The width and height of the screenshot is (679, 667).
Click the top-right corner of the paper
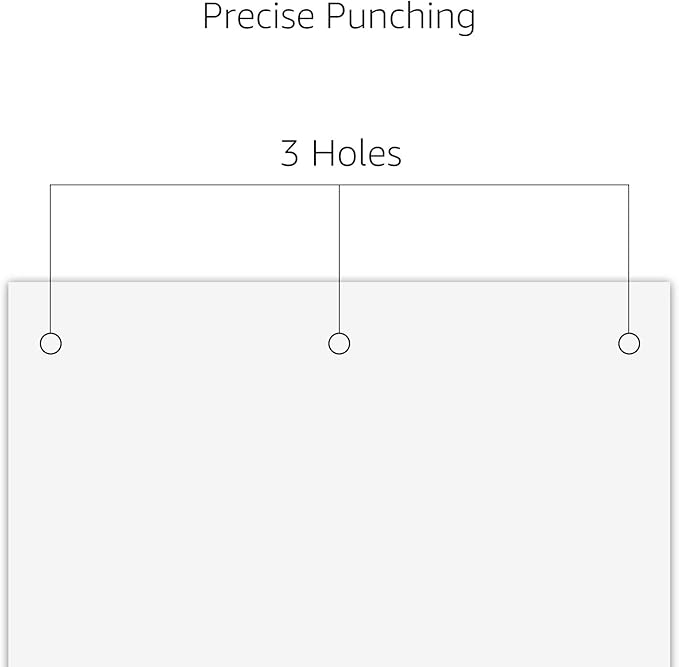coord(668,284)
